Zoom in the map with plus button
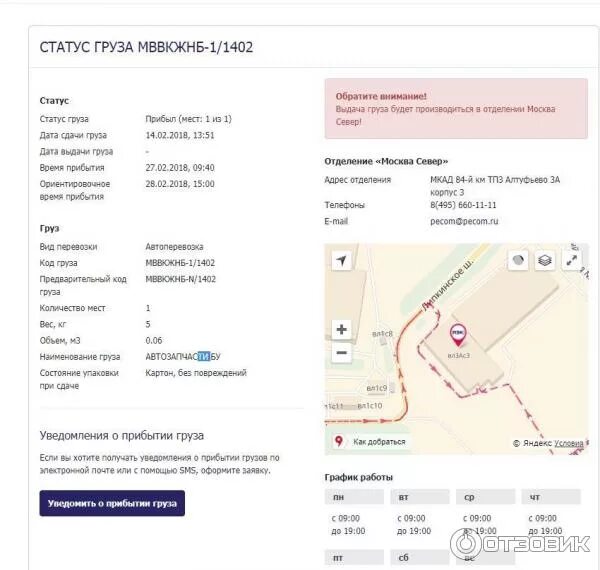This screenshot has height=570, width=600. [341, 329]
